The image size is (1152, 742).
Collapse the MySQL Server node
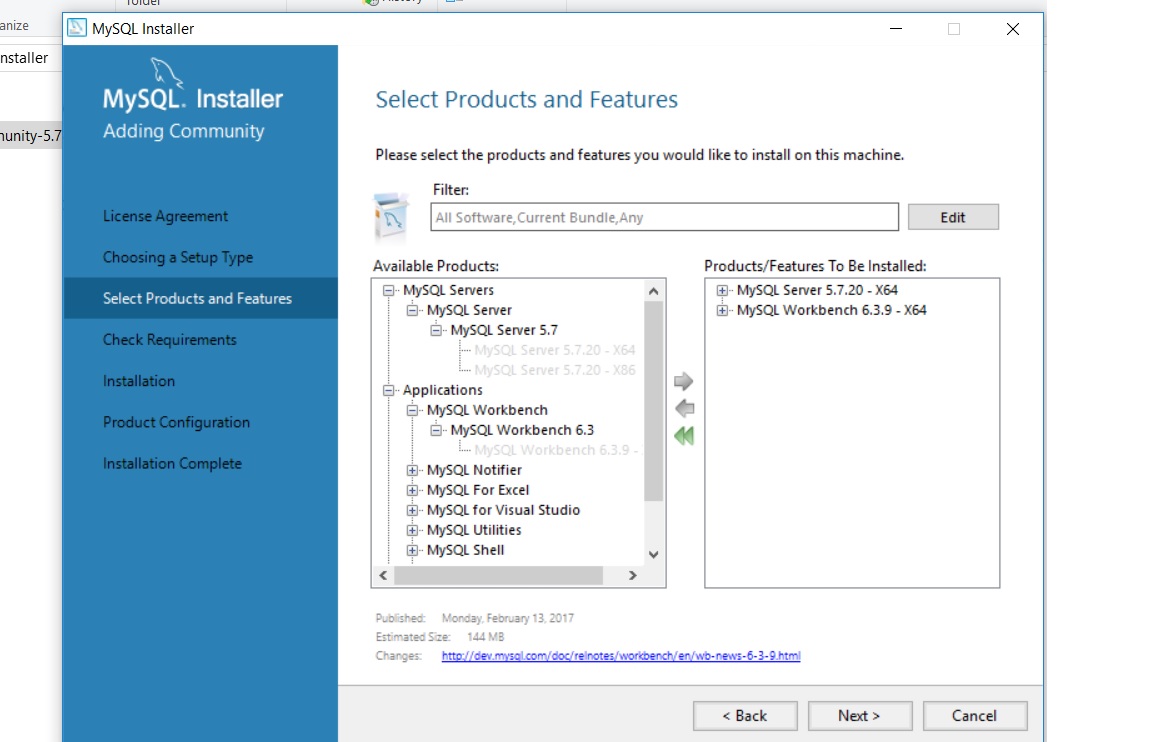pos(412,310)
